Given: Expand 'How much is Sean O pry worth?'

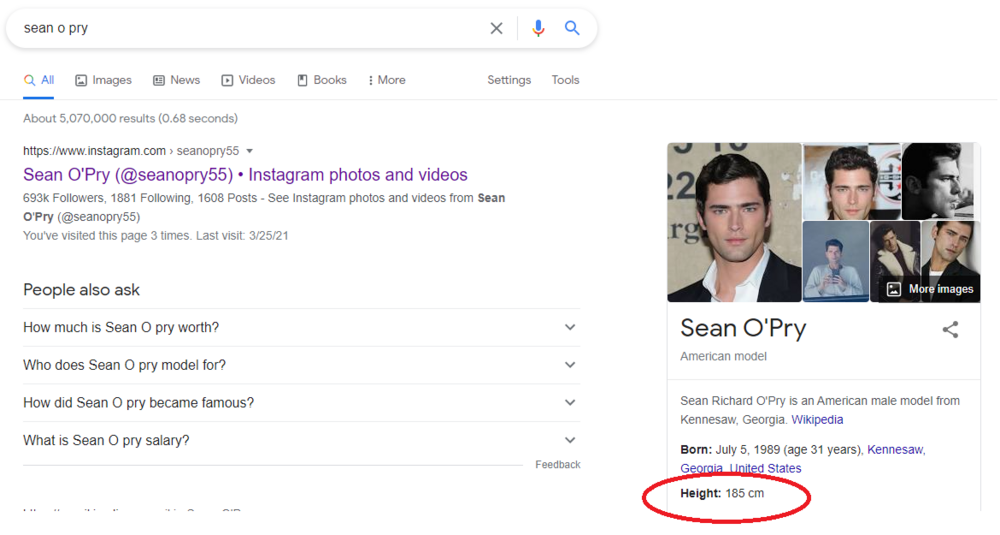Looking at the screenshot, I should pyautogui.click(x=301, y=328).
